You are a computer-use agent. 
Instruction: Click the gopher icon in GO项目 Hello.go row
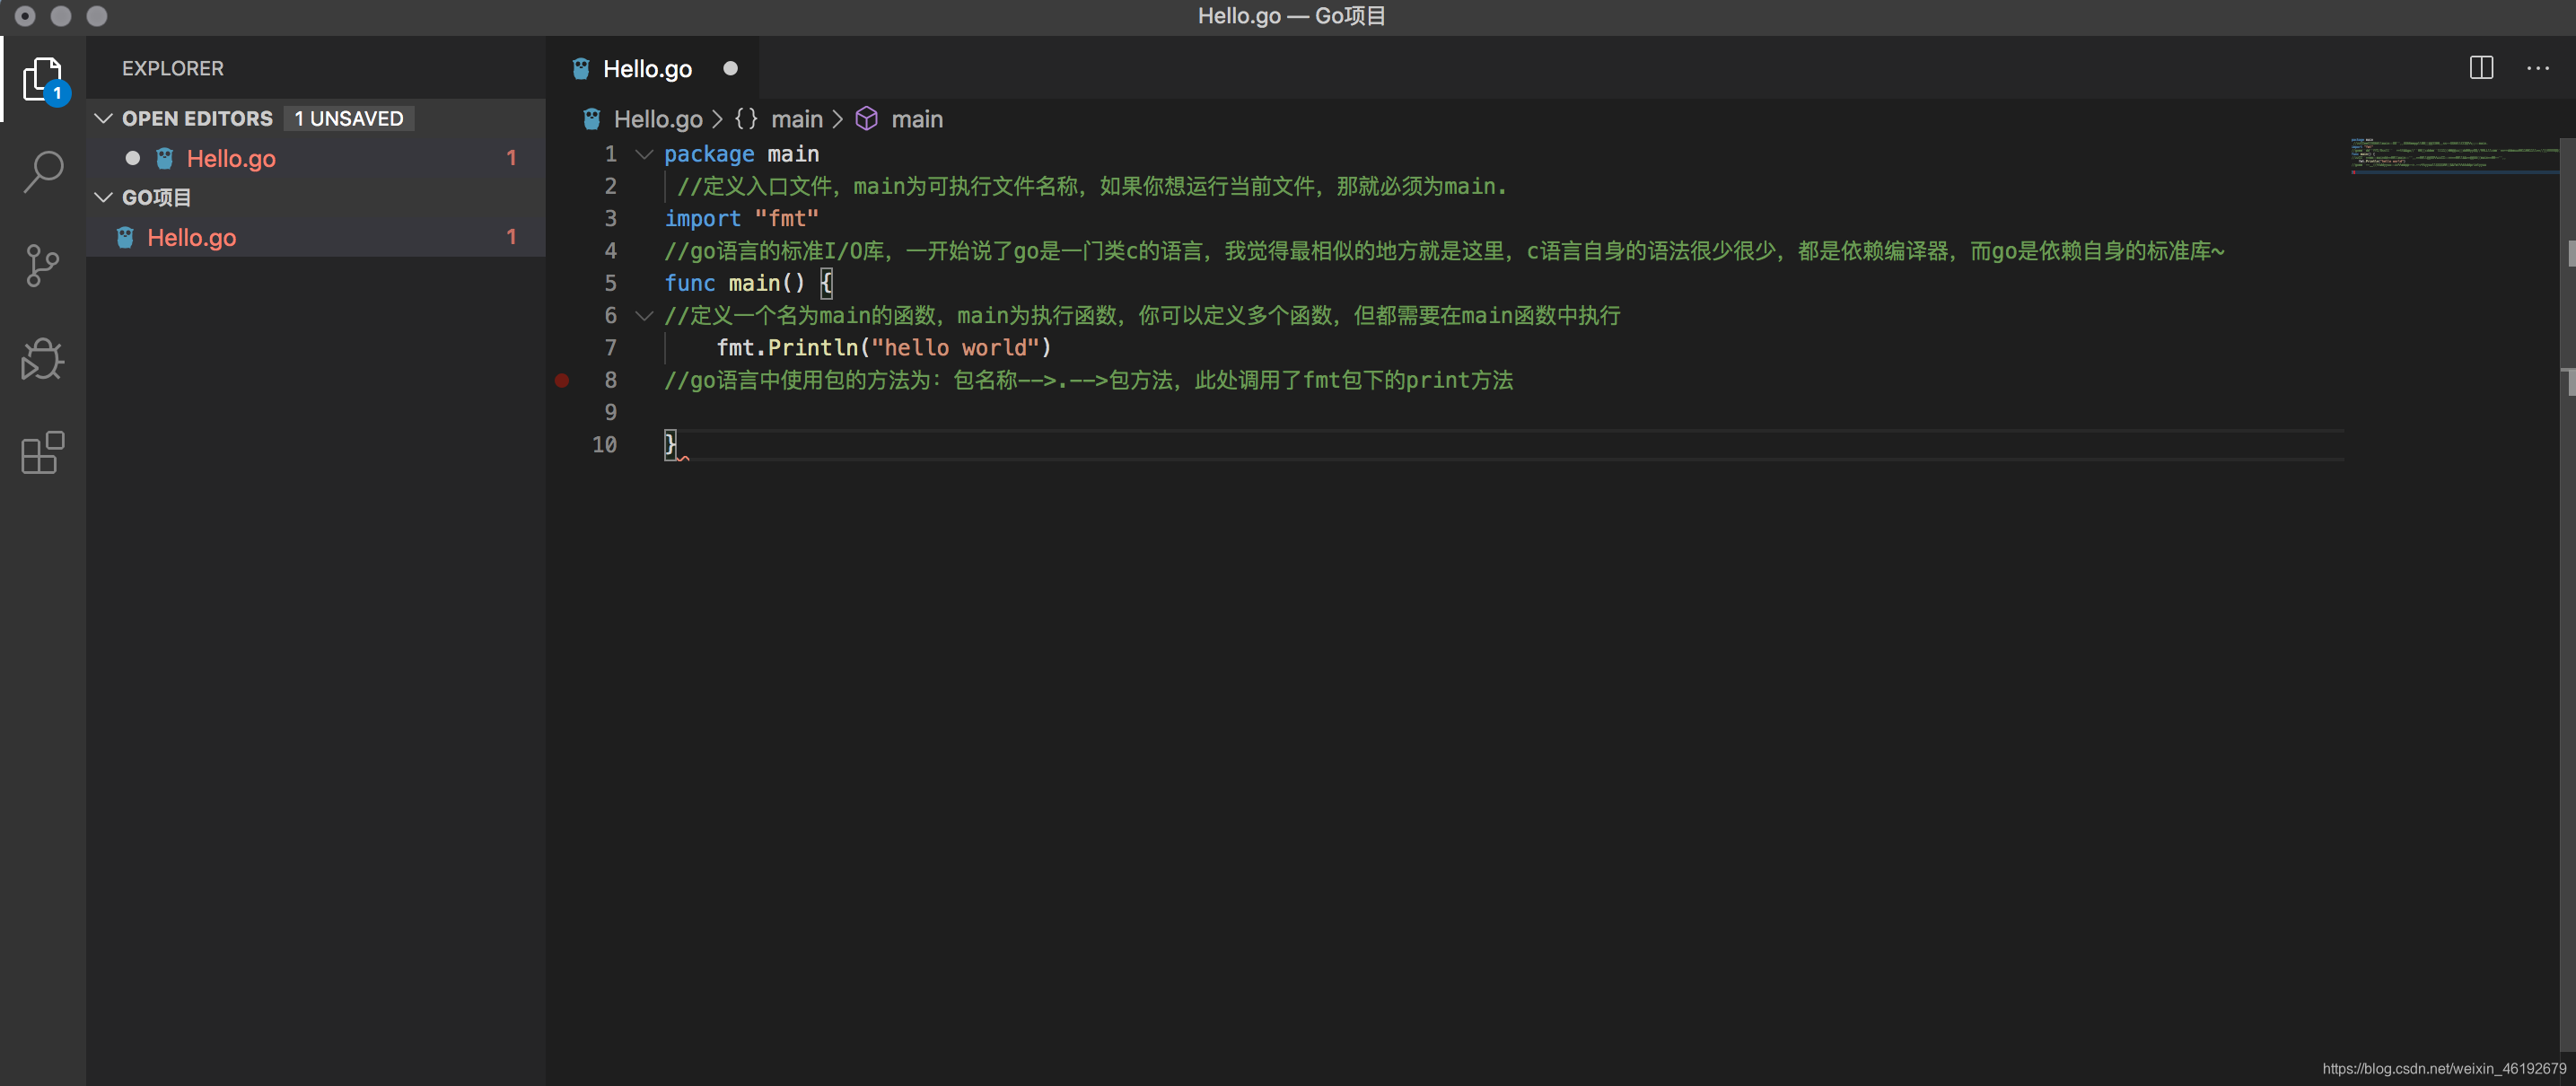(125, 237)
